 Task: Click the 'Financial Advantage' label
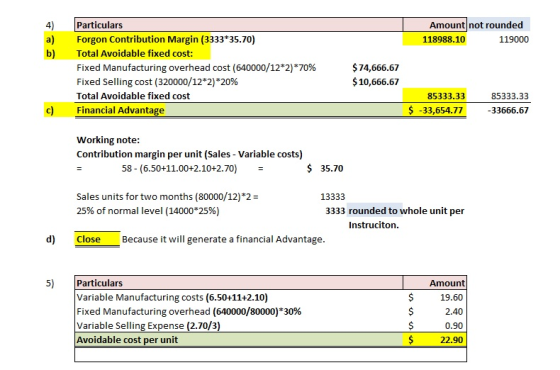[120, 110]
